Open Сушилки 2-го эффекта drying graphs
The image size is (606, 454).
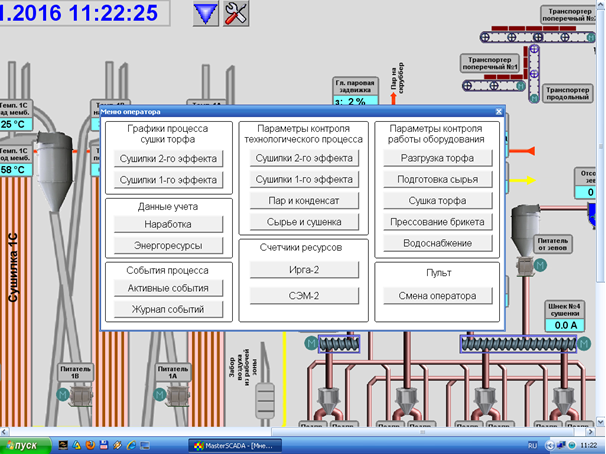168,158
